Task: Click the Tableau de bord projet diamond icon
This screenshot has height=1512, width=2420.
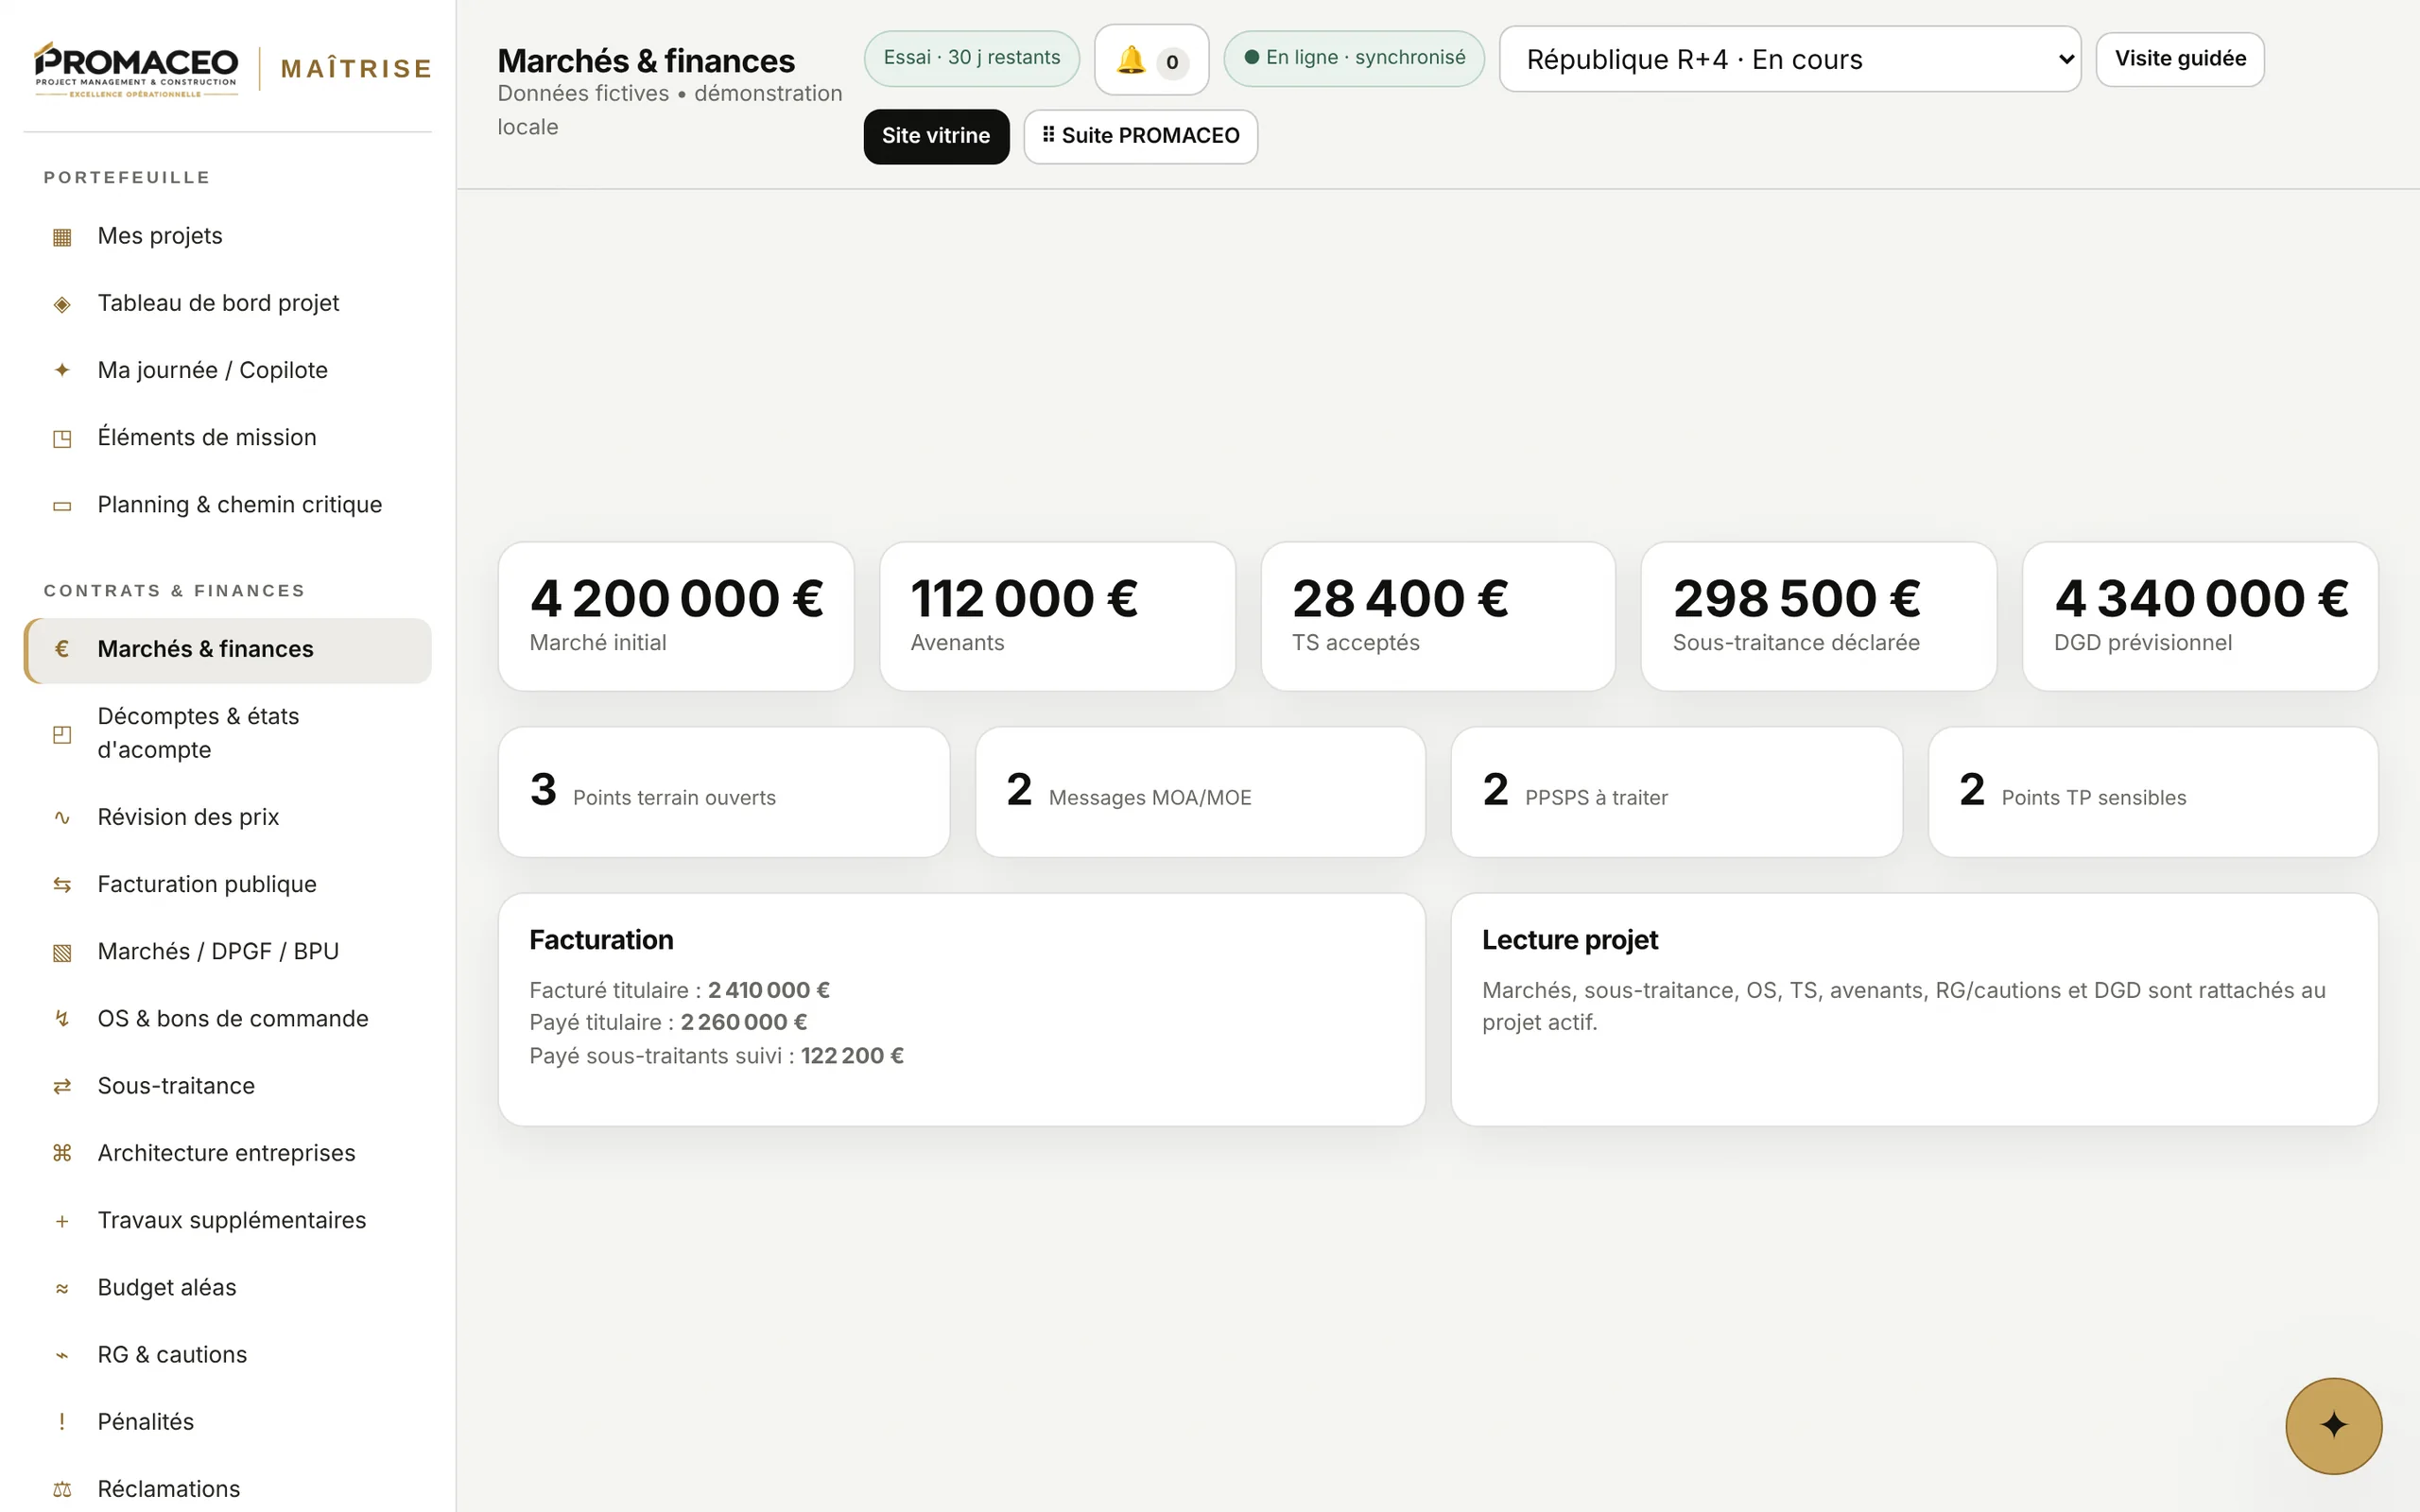Action: (x=62, y=304)
